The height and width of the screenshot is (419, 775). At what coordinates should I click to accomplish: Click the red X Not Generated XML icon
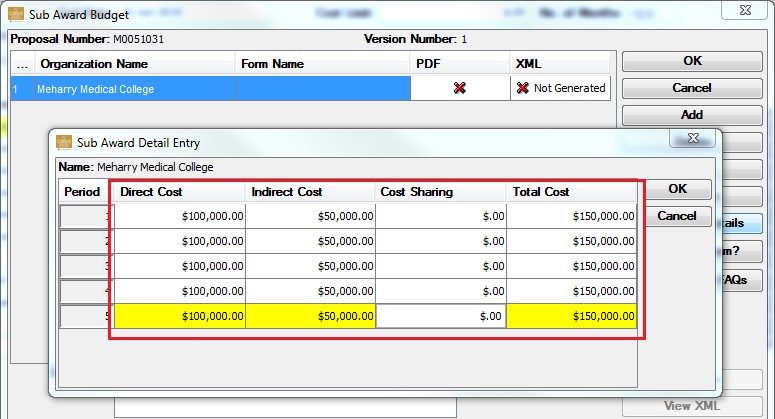pyautogui.click(x=522, y=88)
